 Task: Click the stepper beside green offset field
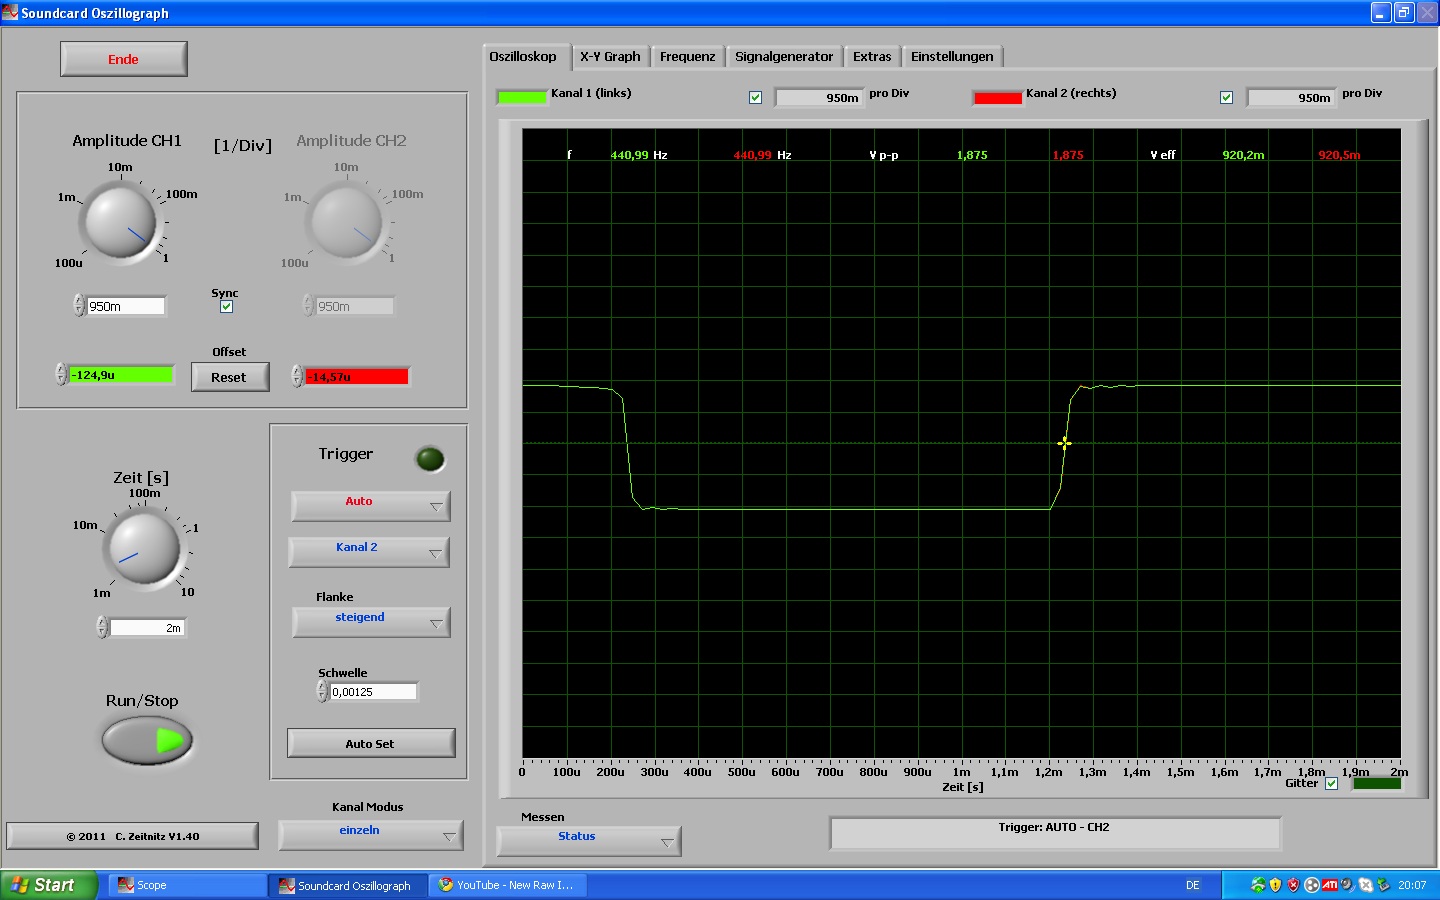61,375
